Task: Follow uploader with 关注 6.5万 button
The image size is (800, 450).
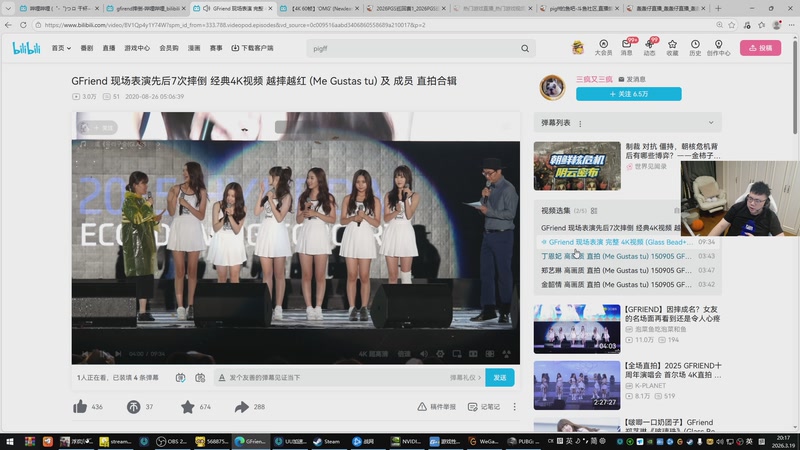Action: point(629,94)
